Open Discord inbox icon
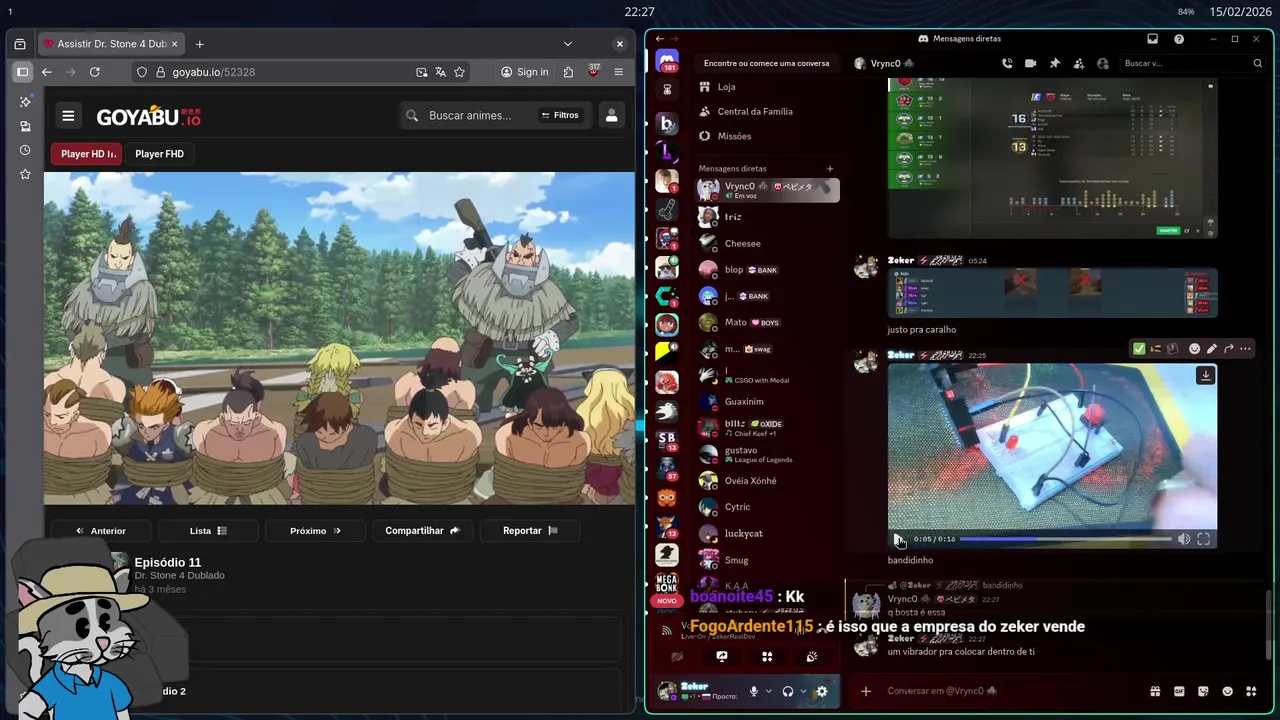The width and height of the screenshot is (1280, 720). (1152, 39)
